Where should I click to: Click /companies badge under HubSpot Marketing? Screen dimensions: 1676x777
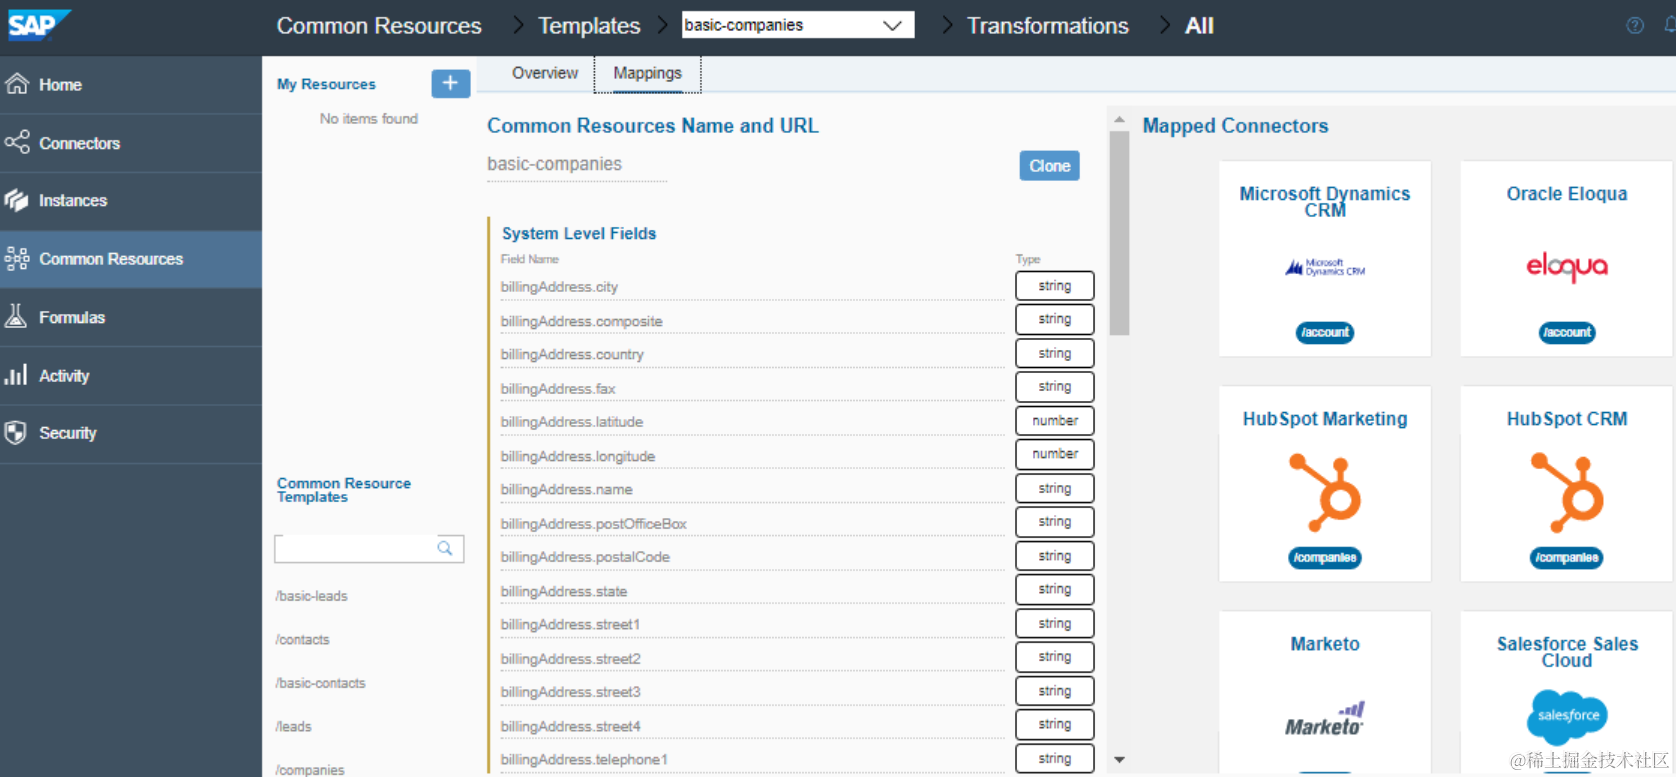click(1325, 558)
